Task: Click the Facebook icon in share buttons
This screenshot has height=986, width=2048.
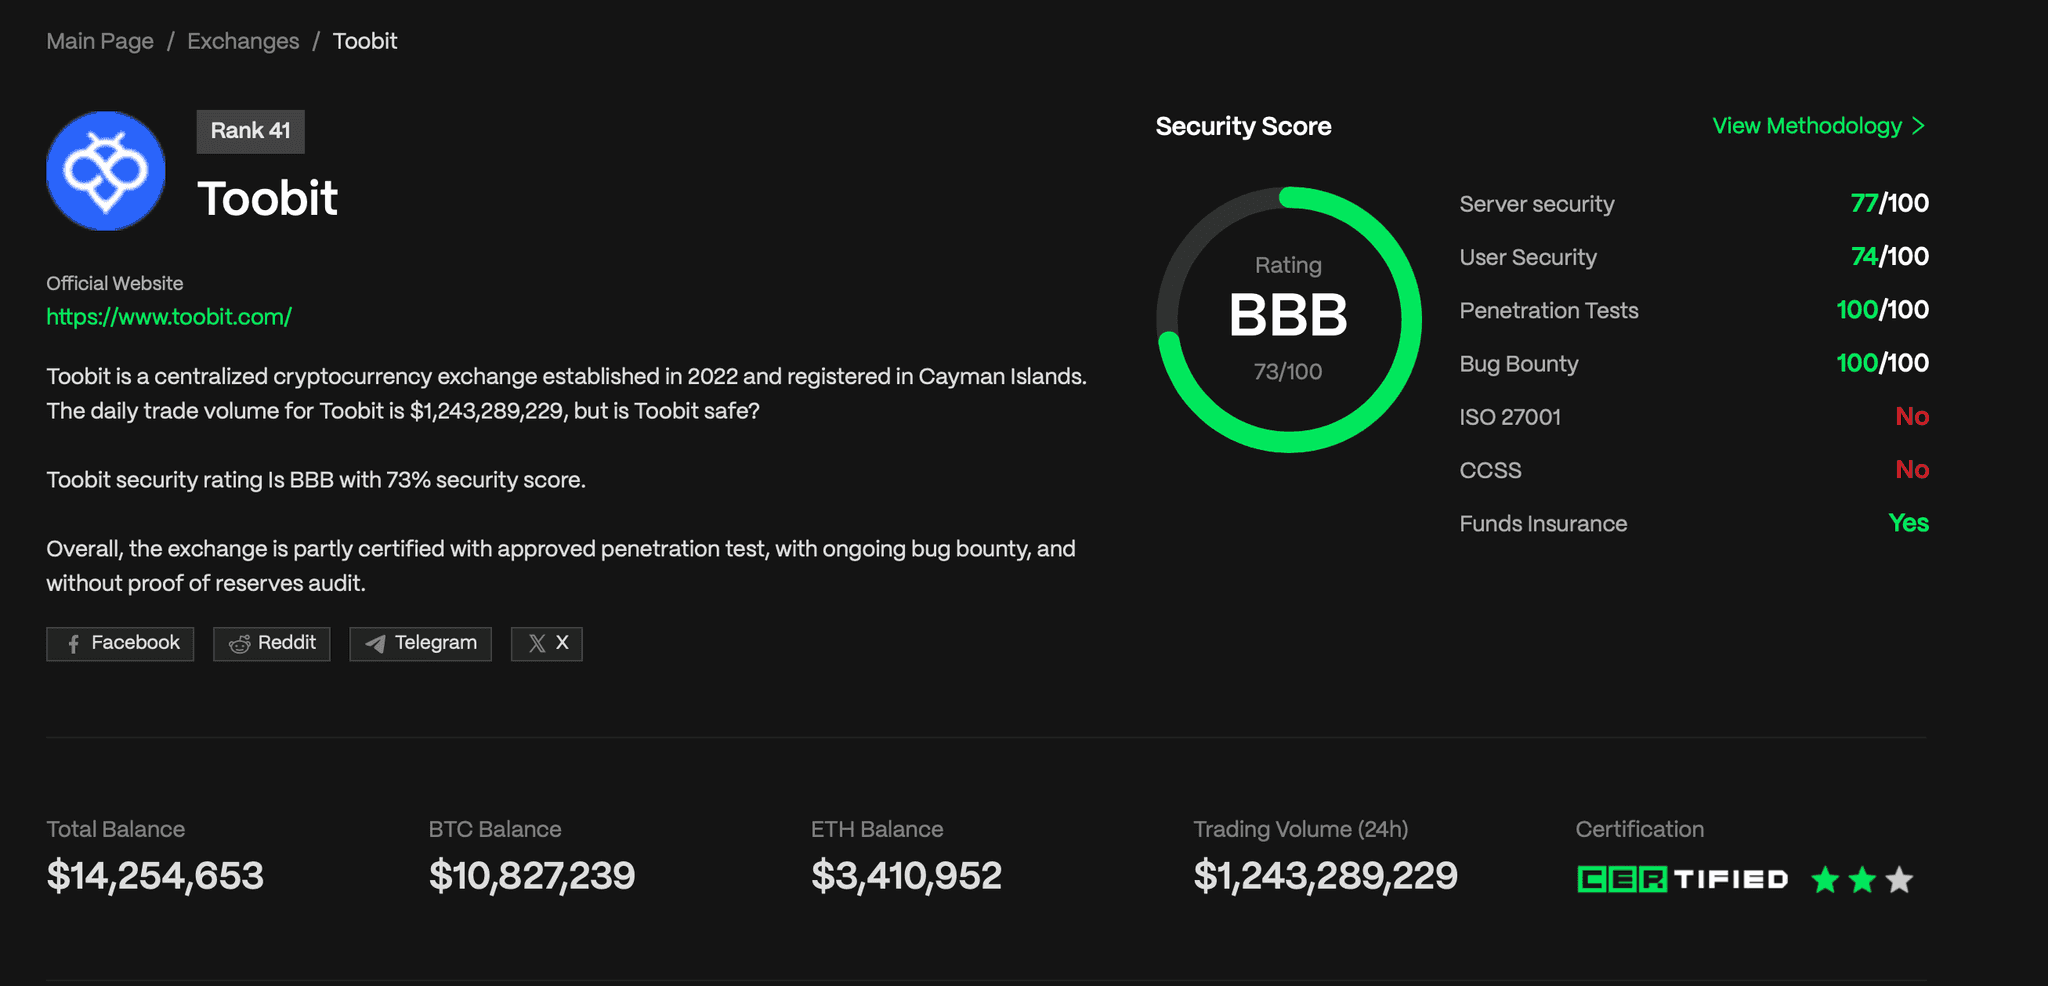Action: [73, 644]
